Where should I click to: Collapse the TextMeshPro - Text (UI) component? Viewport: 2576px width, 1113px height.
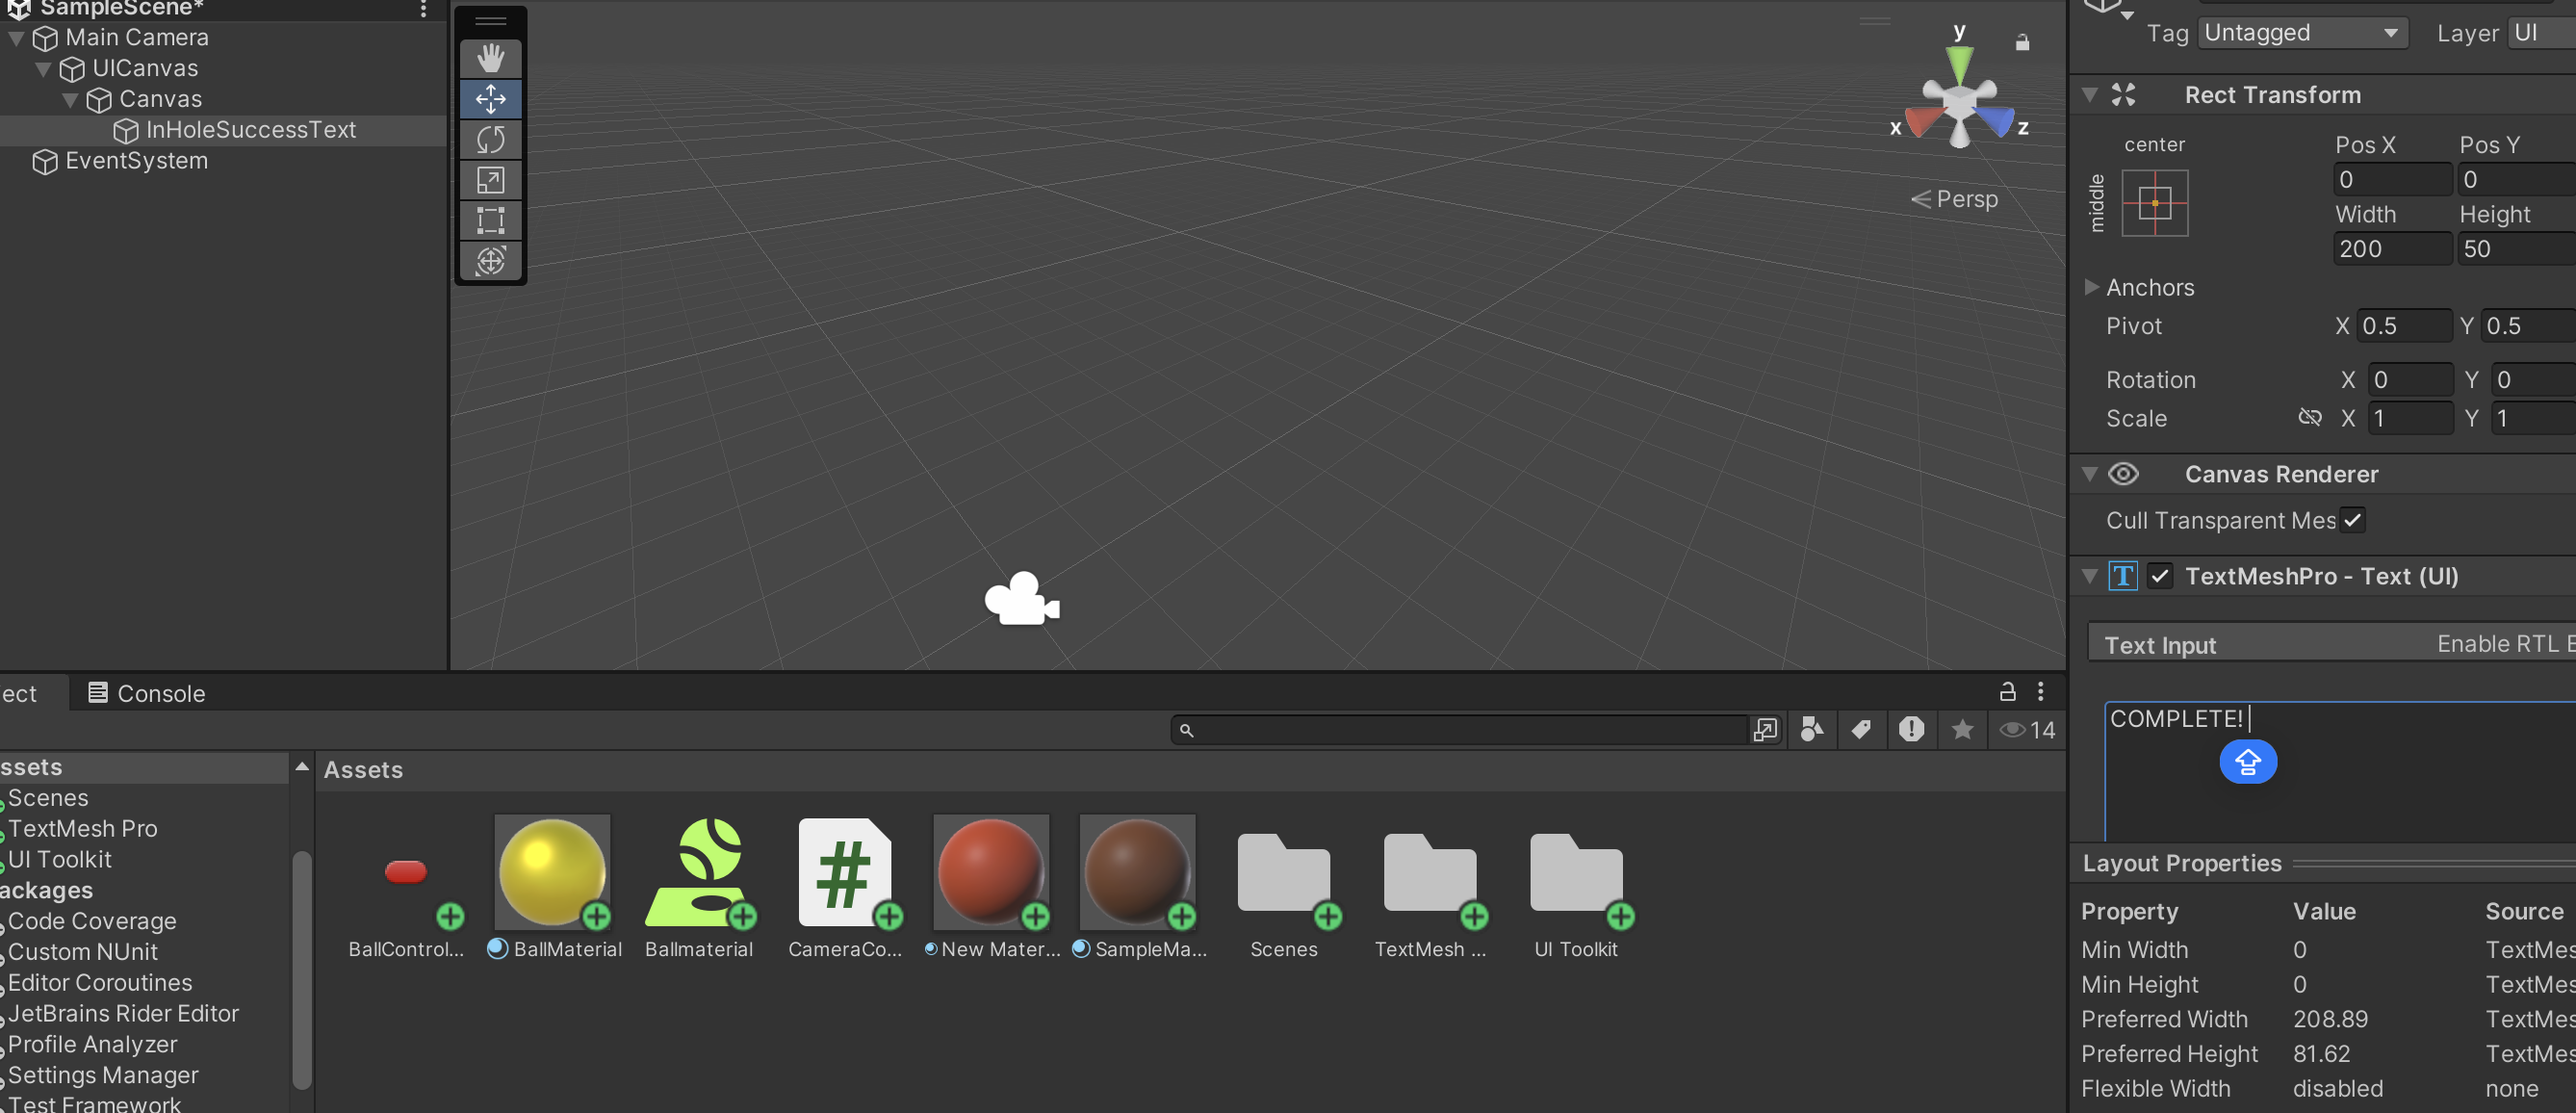[x=2090, y=576]
